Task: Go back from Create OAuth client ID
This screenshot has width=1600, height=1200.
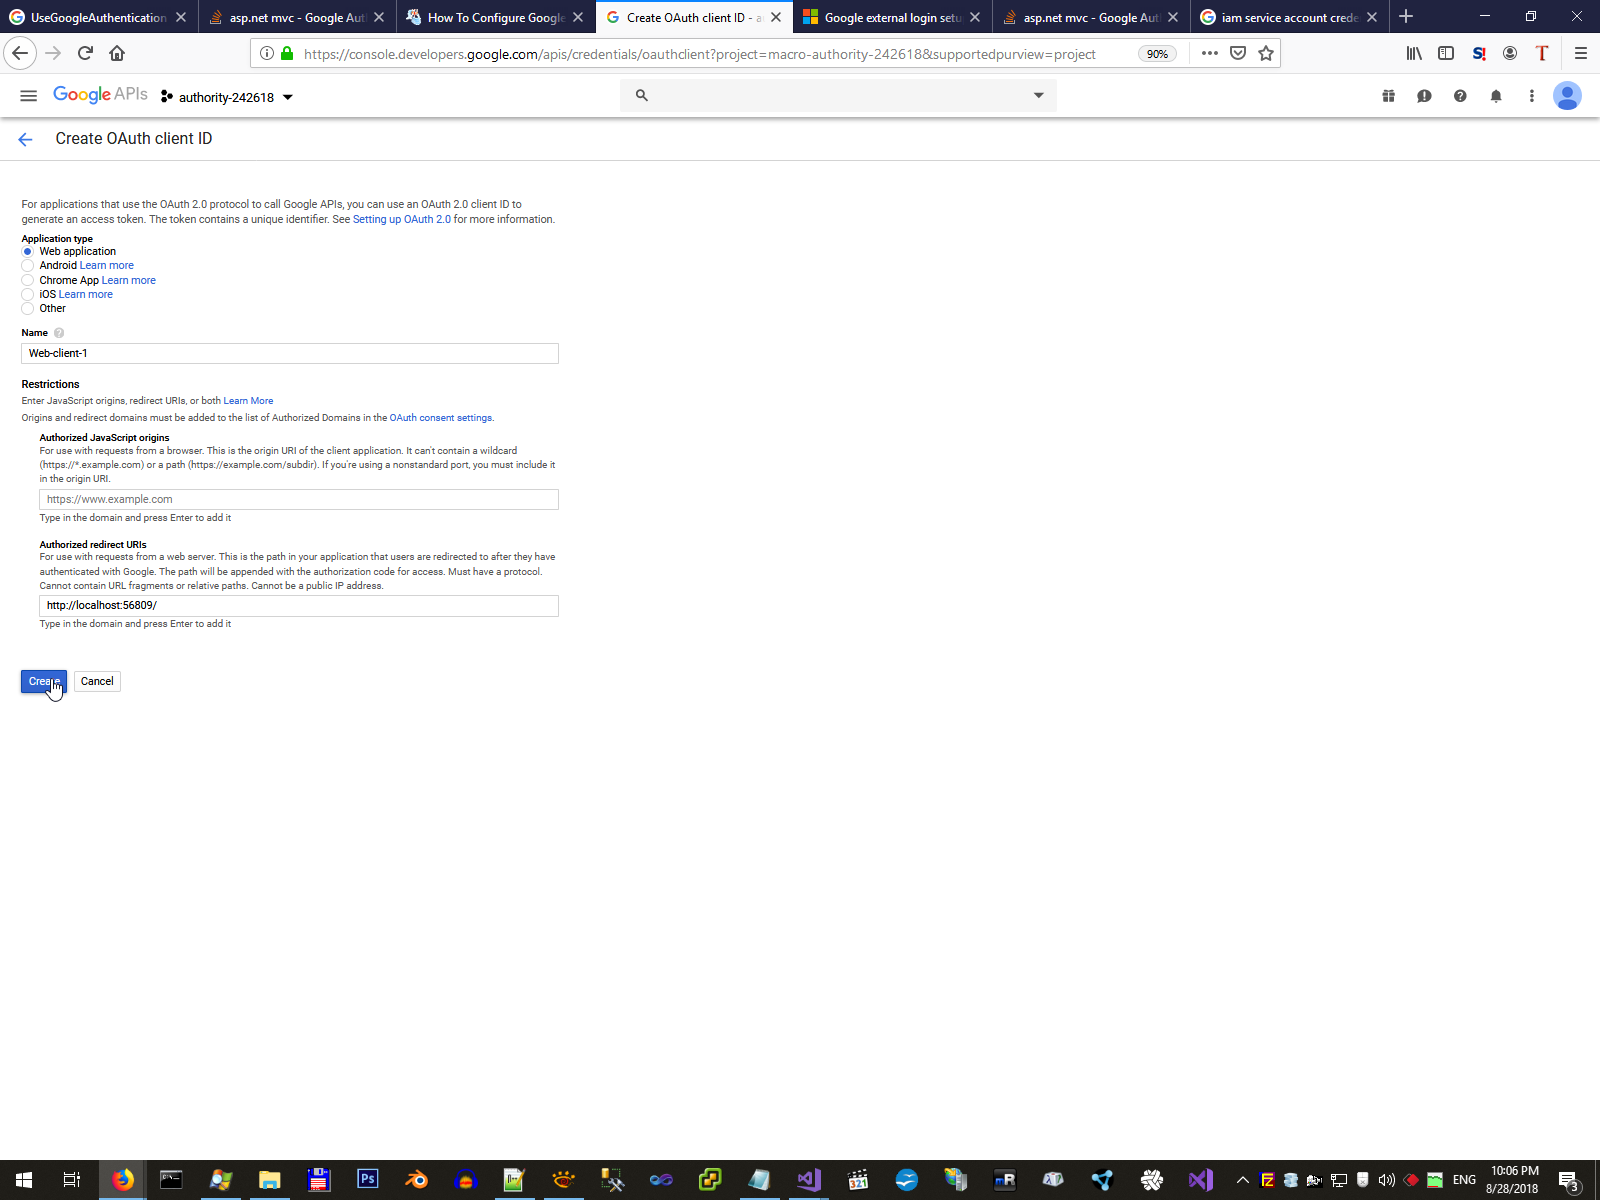Action: 26,140
